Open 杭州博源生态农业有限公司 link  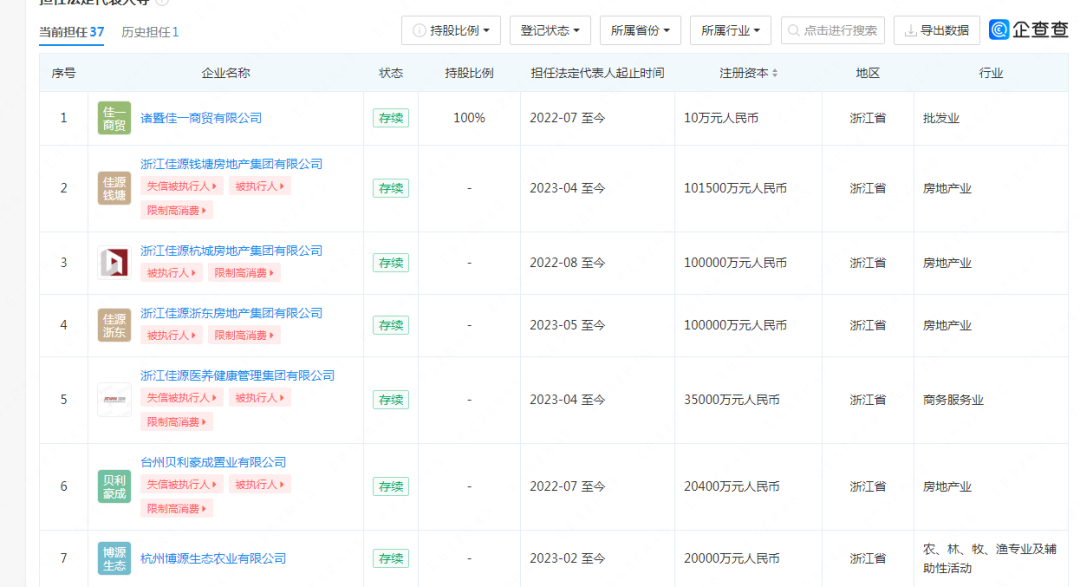214,559
